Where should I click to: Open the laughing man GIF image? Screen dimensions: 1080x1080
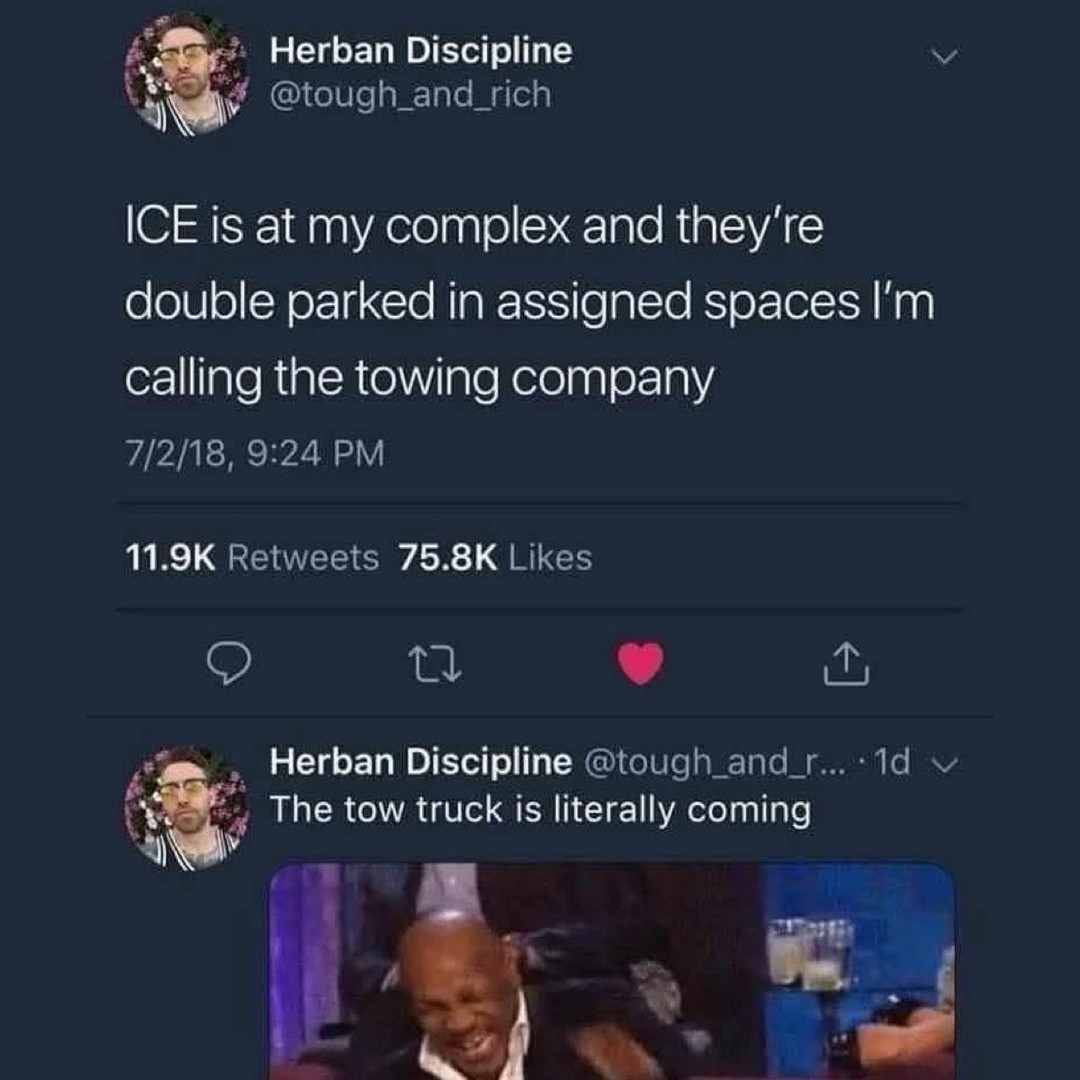pyautogui.click(x=612, y=971)
